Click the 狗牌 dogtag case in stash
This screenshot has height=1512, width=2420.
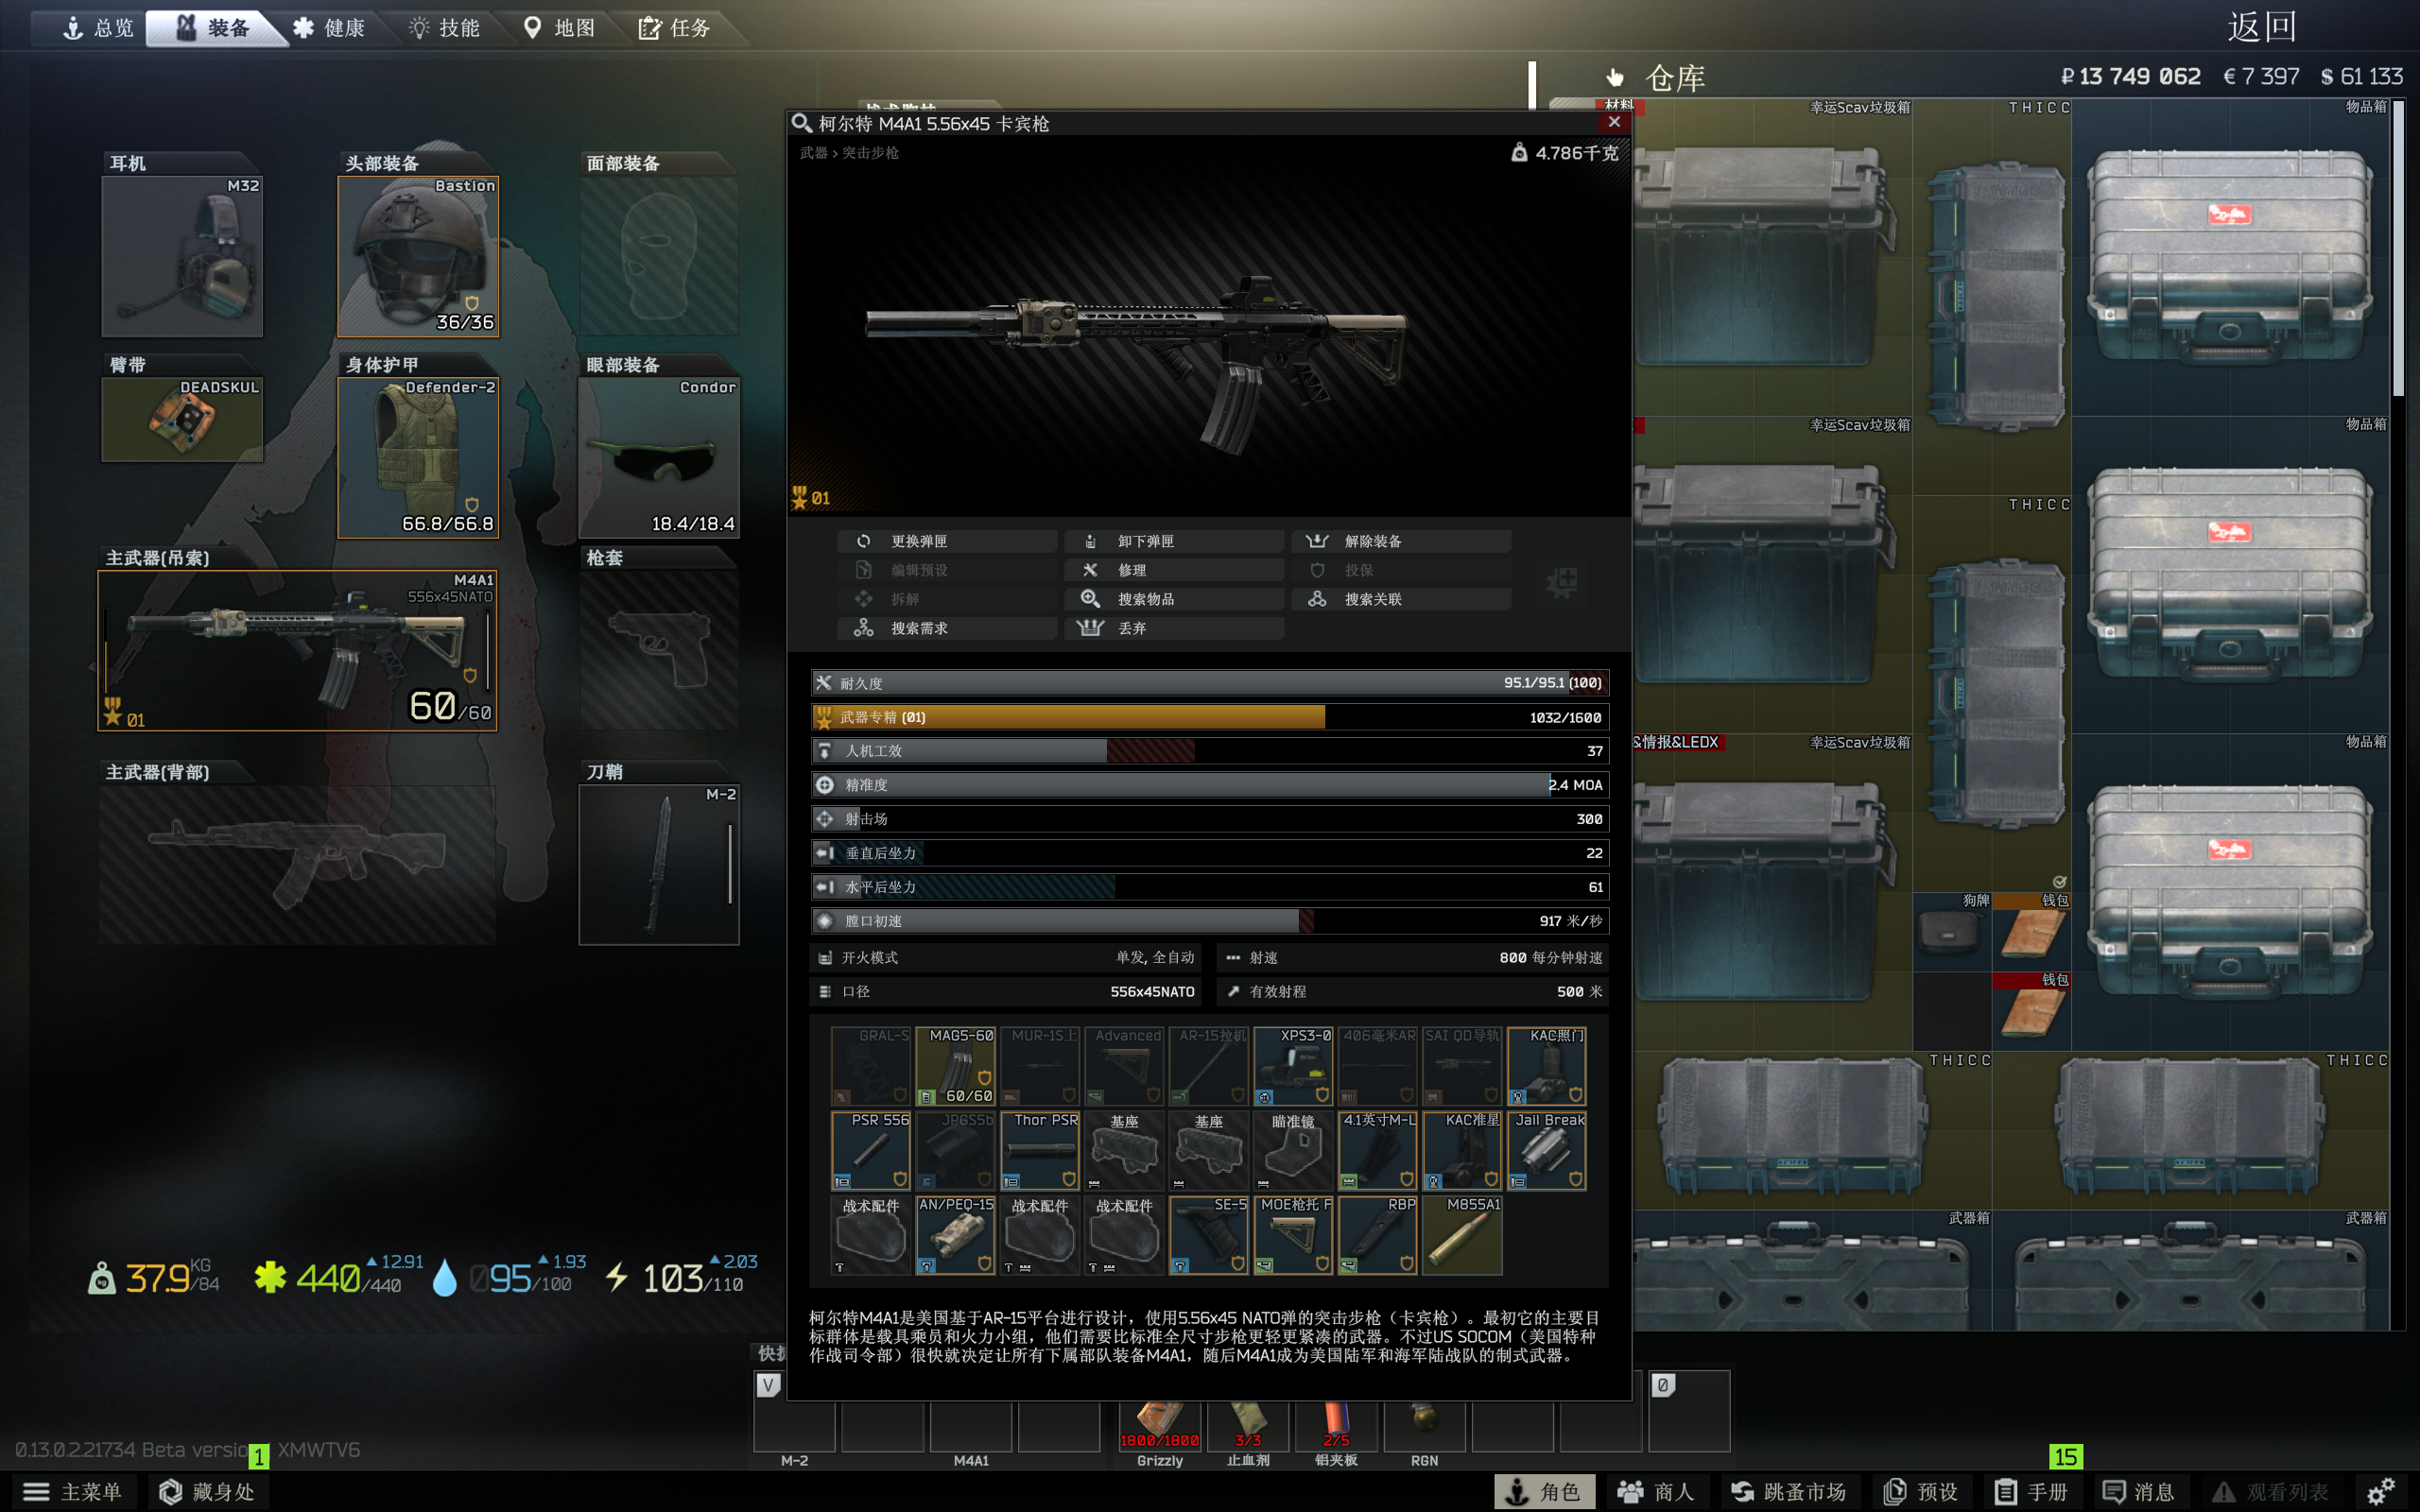point(1951,932)
